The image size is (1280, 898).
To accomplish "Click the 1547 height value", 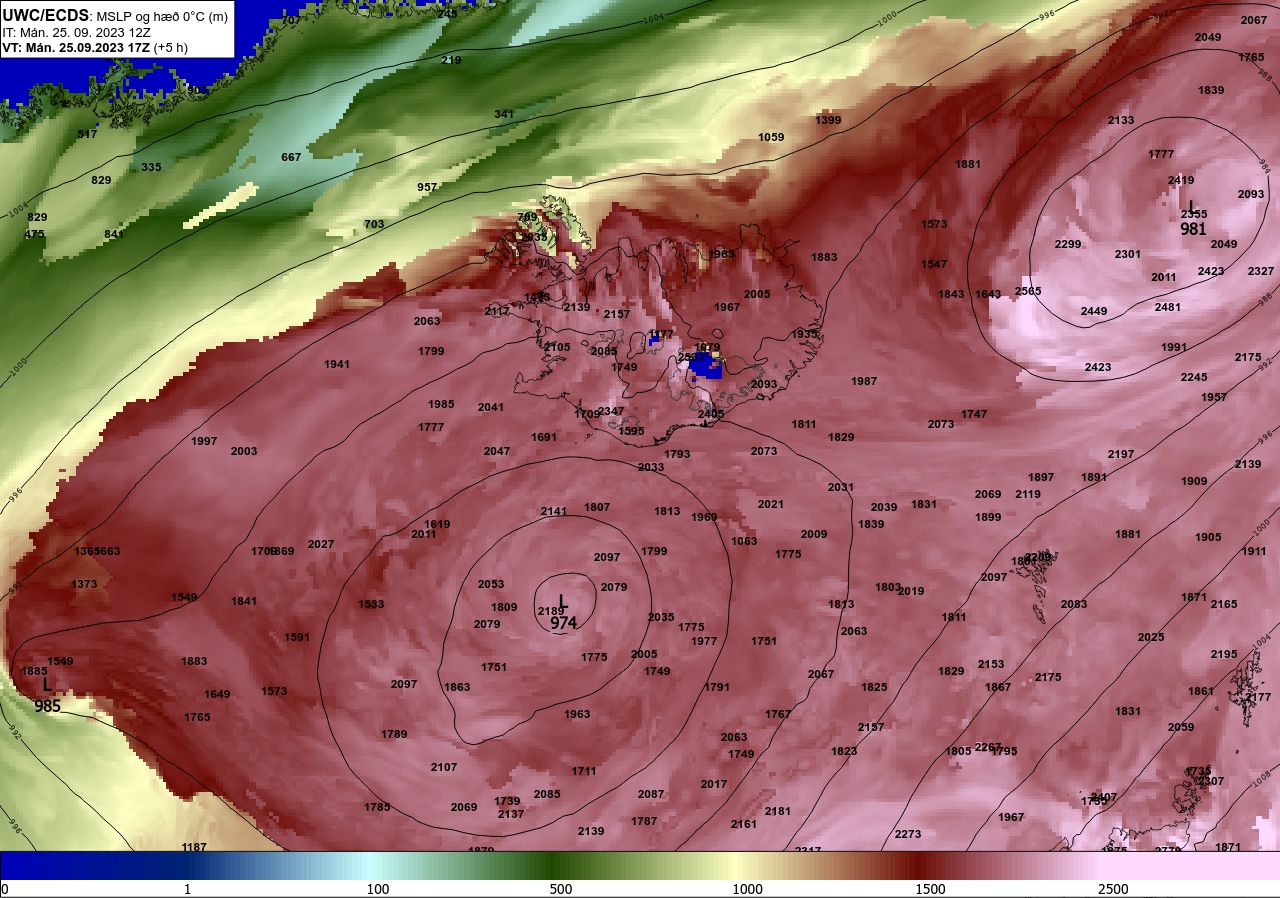I will 934,264.
